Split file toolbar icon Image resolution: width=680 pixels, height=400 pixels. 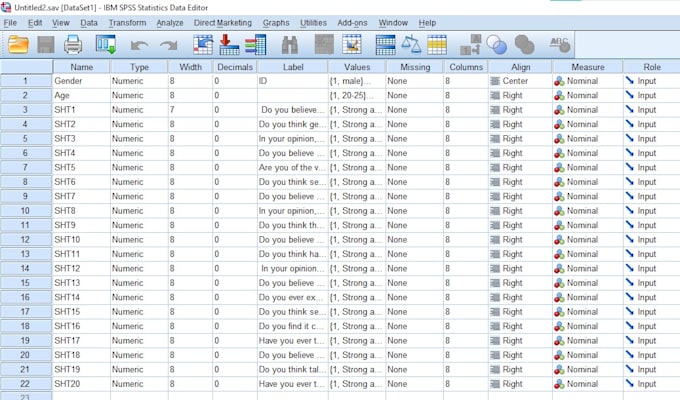[386, 45]
